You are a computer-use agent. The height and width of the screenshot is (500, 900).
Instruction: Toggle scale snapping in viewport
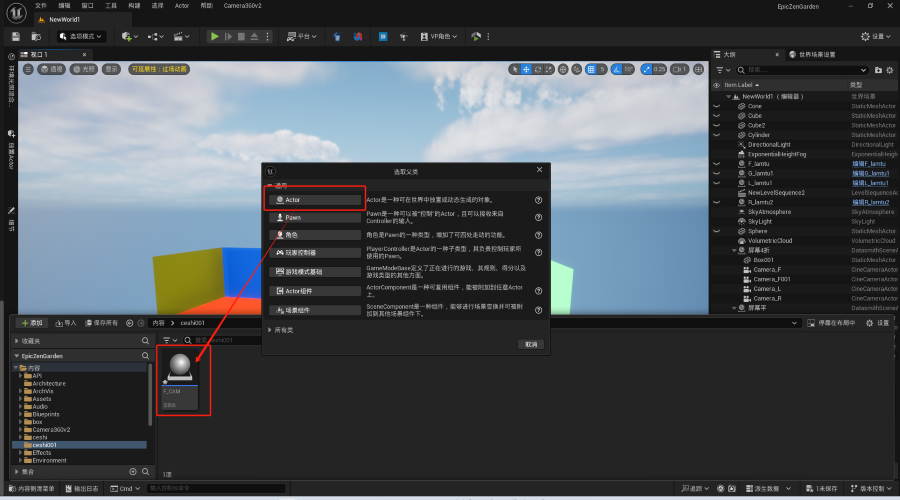pos(647,69)
